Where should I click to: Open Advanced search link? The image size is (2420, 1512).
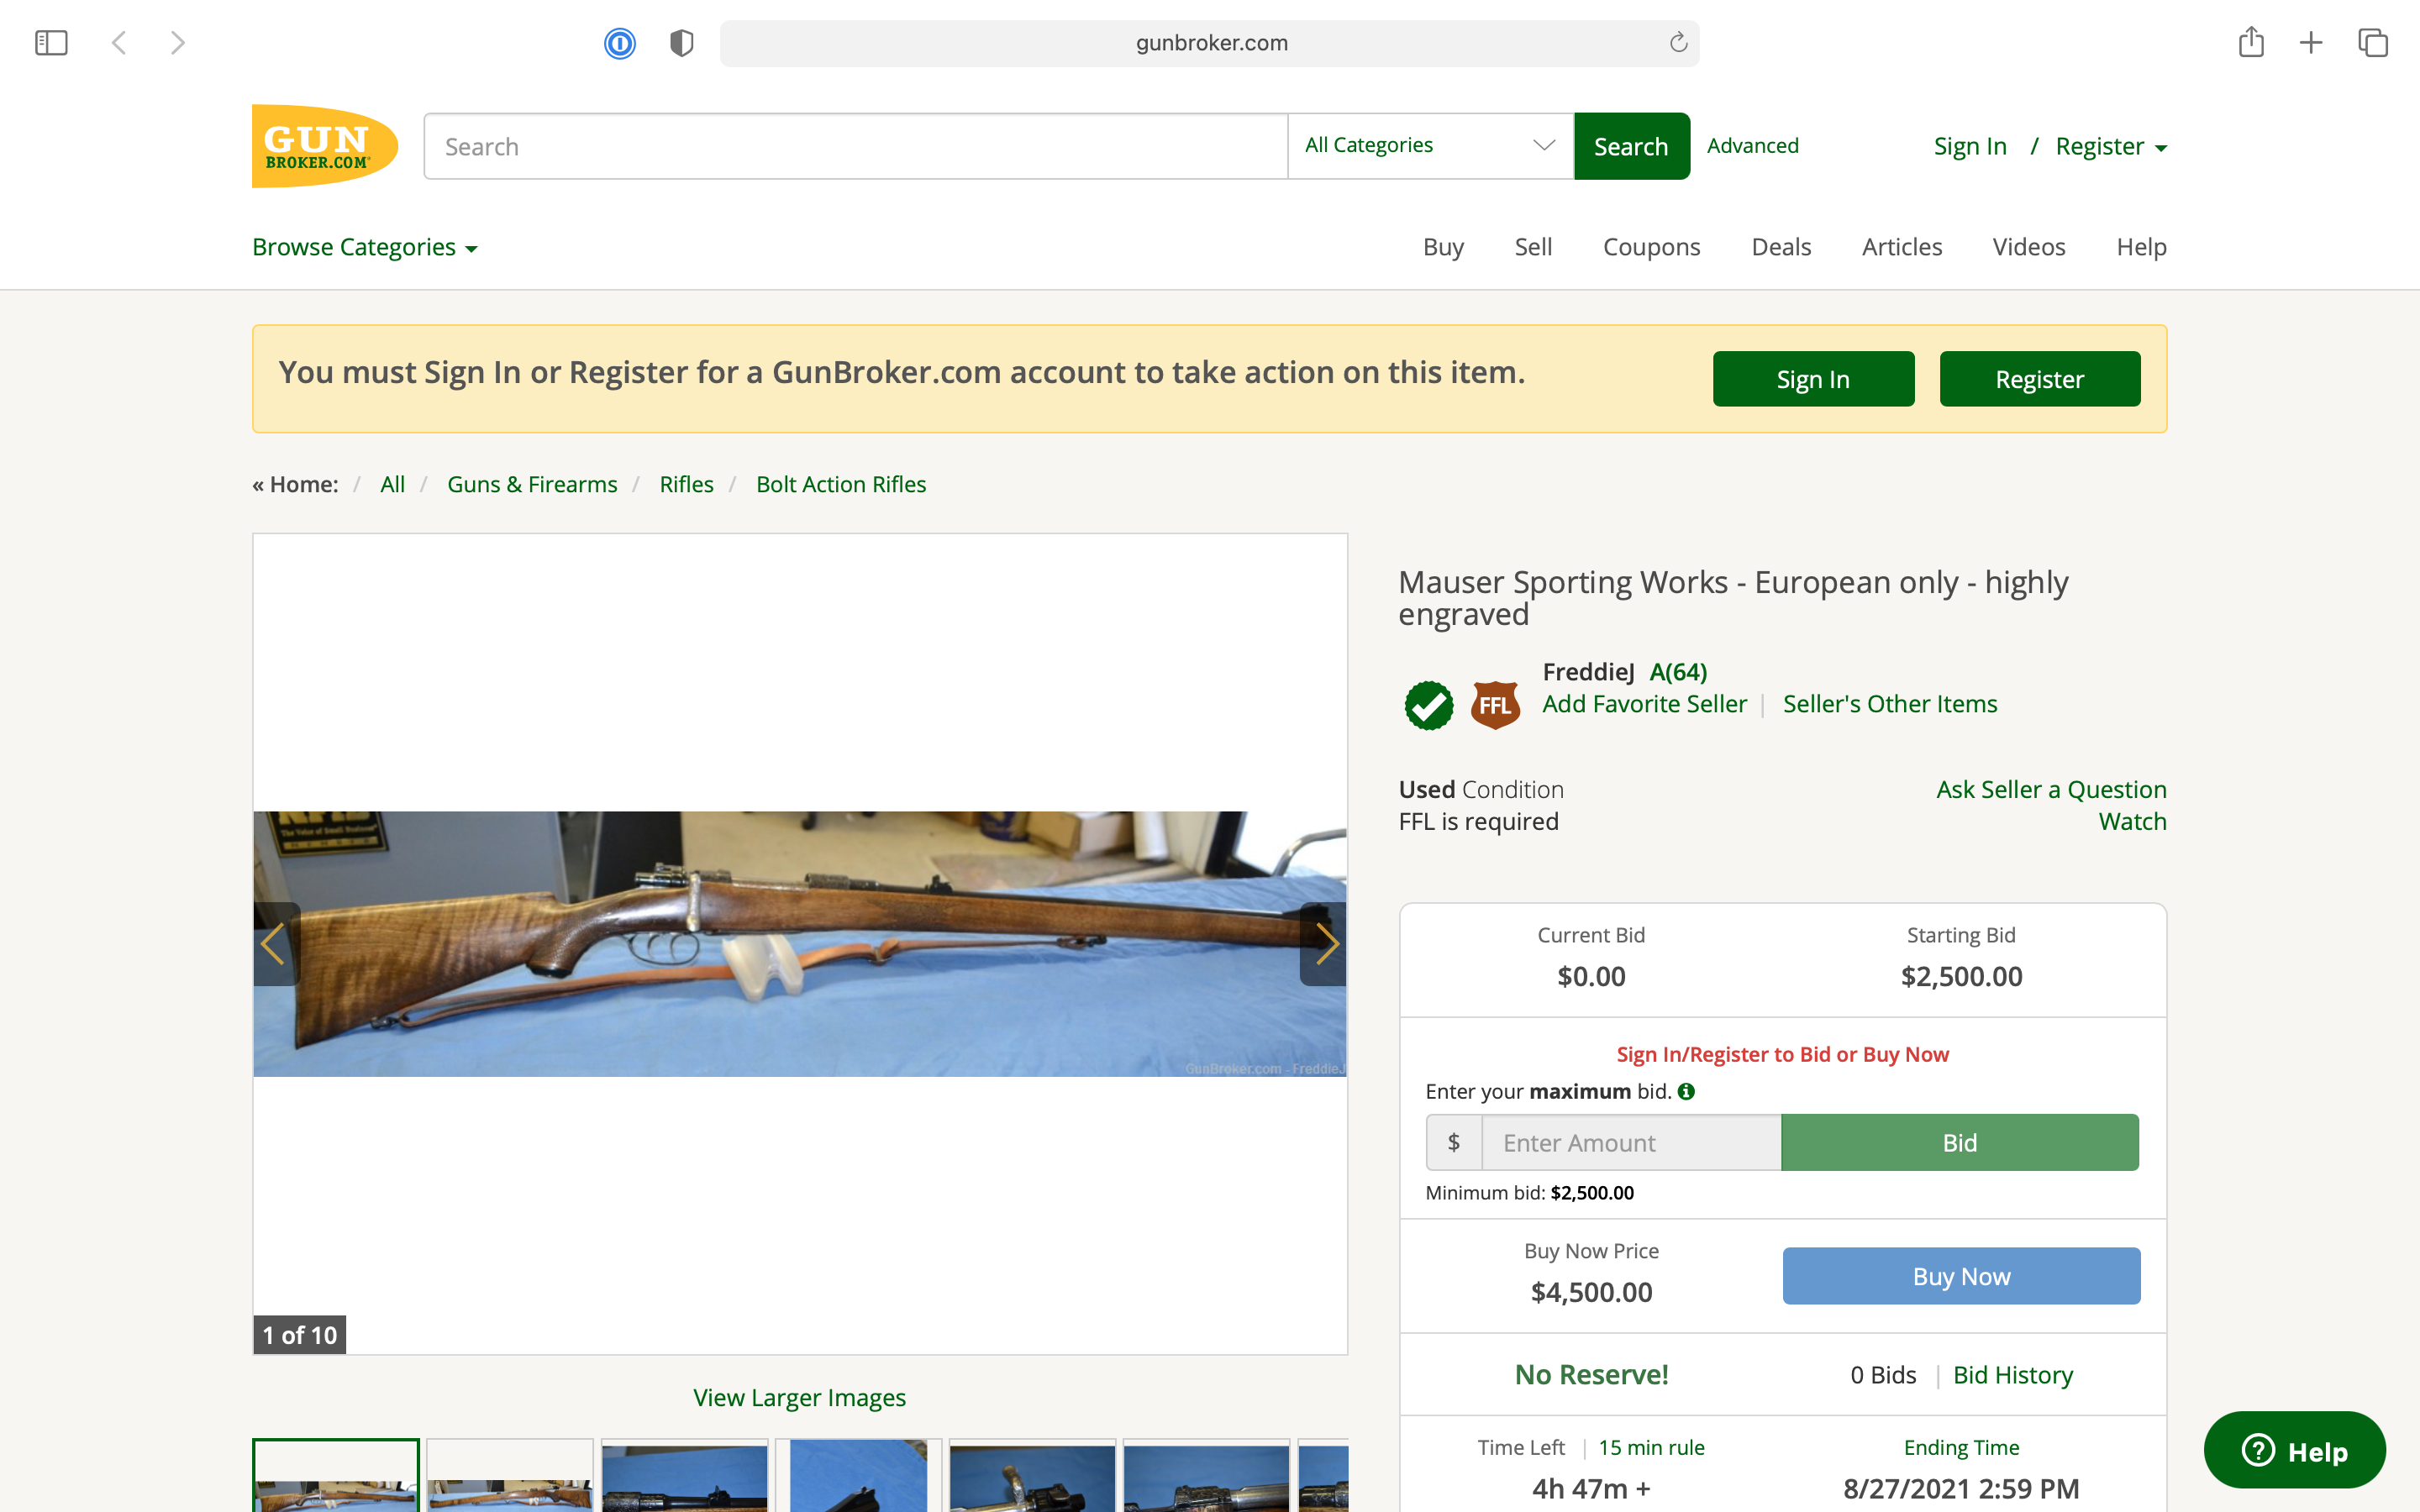click(x=1752, y=145)
